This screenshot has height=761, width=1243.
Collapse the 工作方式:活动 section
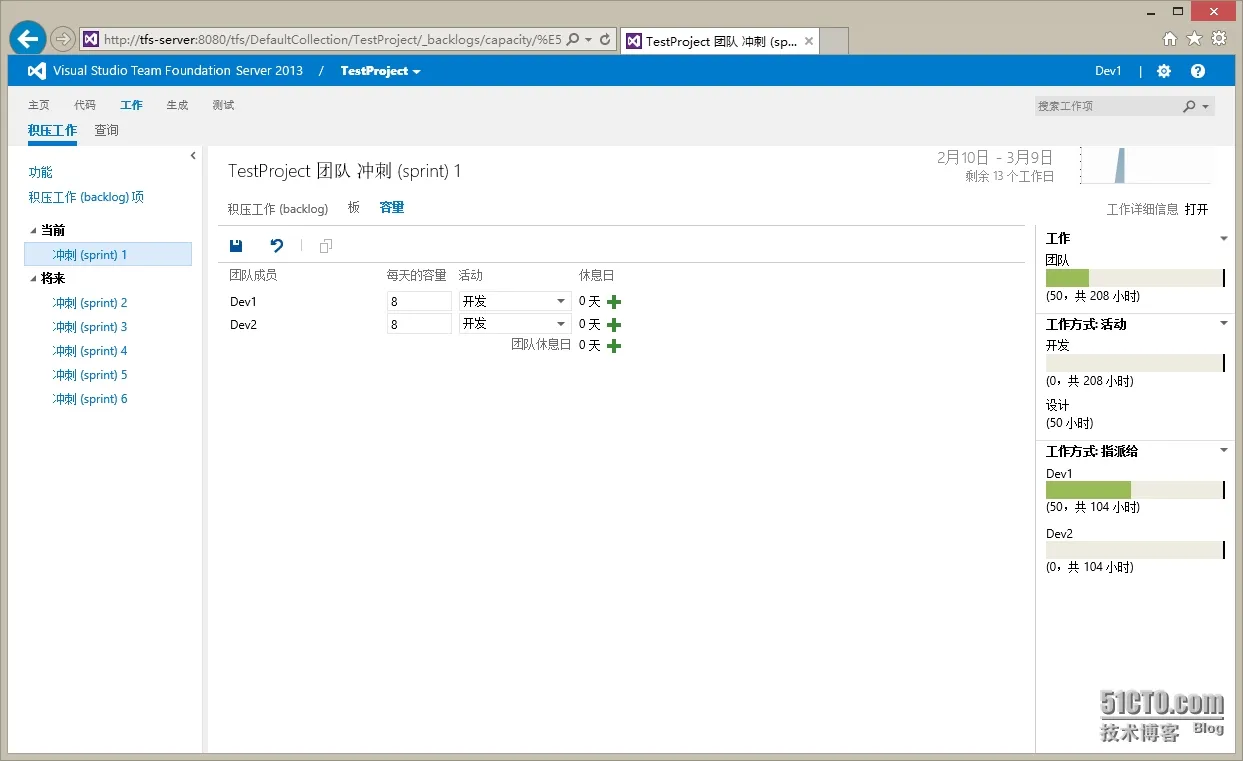pyautogui.click(x=1224, y=323)
